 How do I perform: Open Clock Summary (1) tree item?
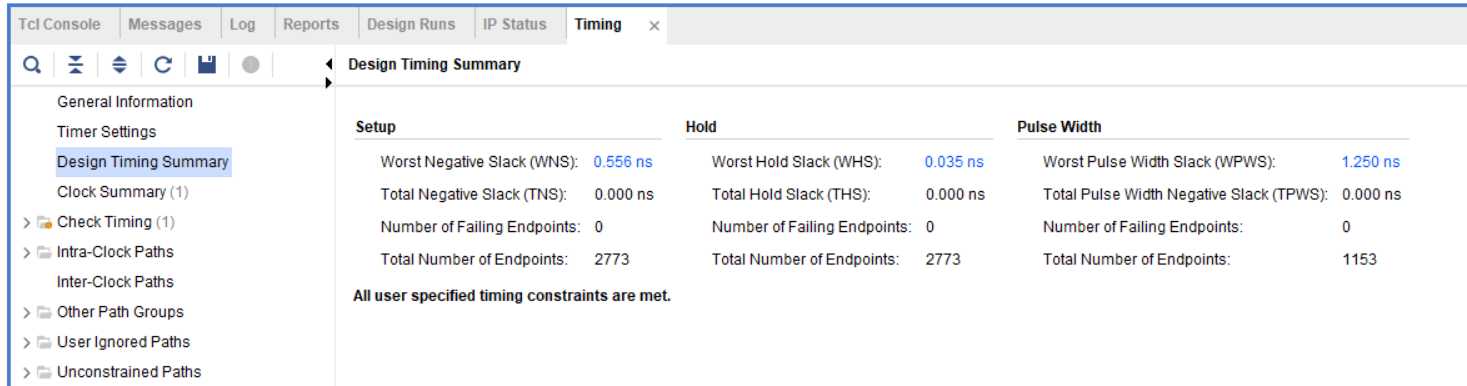tap(123, 192)
